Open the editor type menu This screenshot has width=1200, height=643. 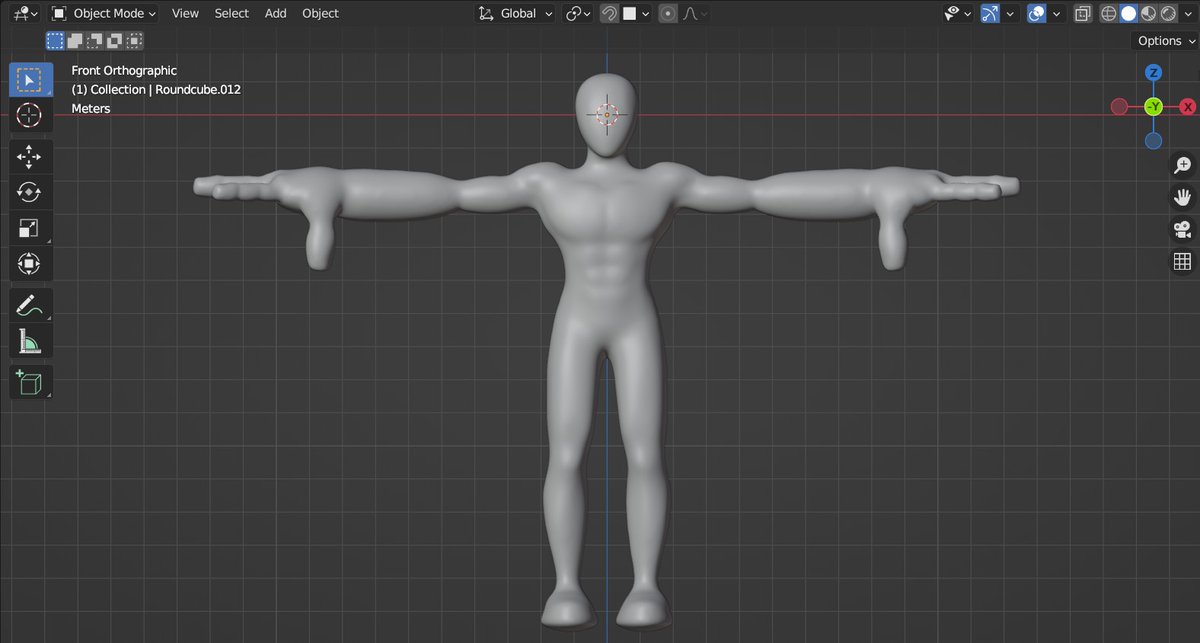click(x=26, y=13)
